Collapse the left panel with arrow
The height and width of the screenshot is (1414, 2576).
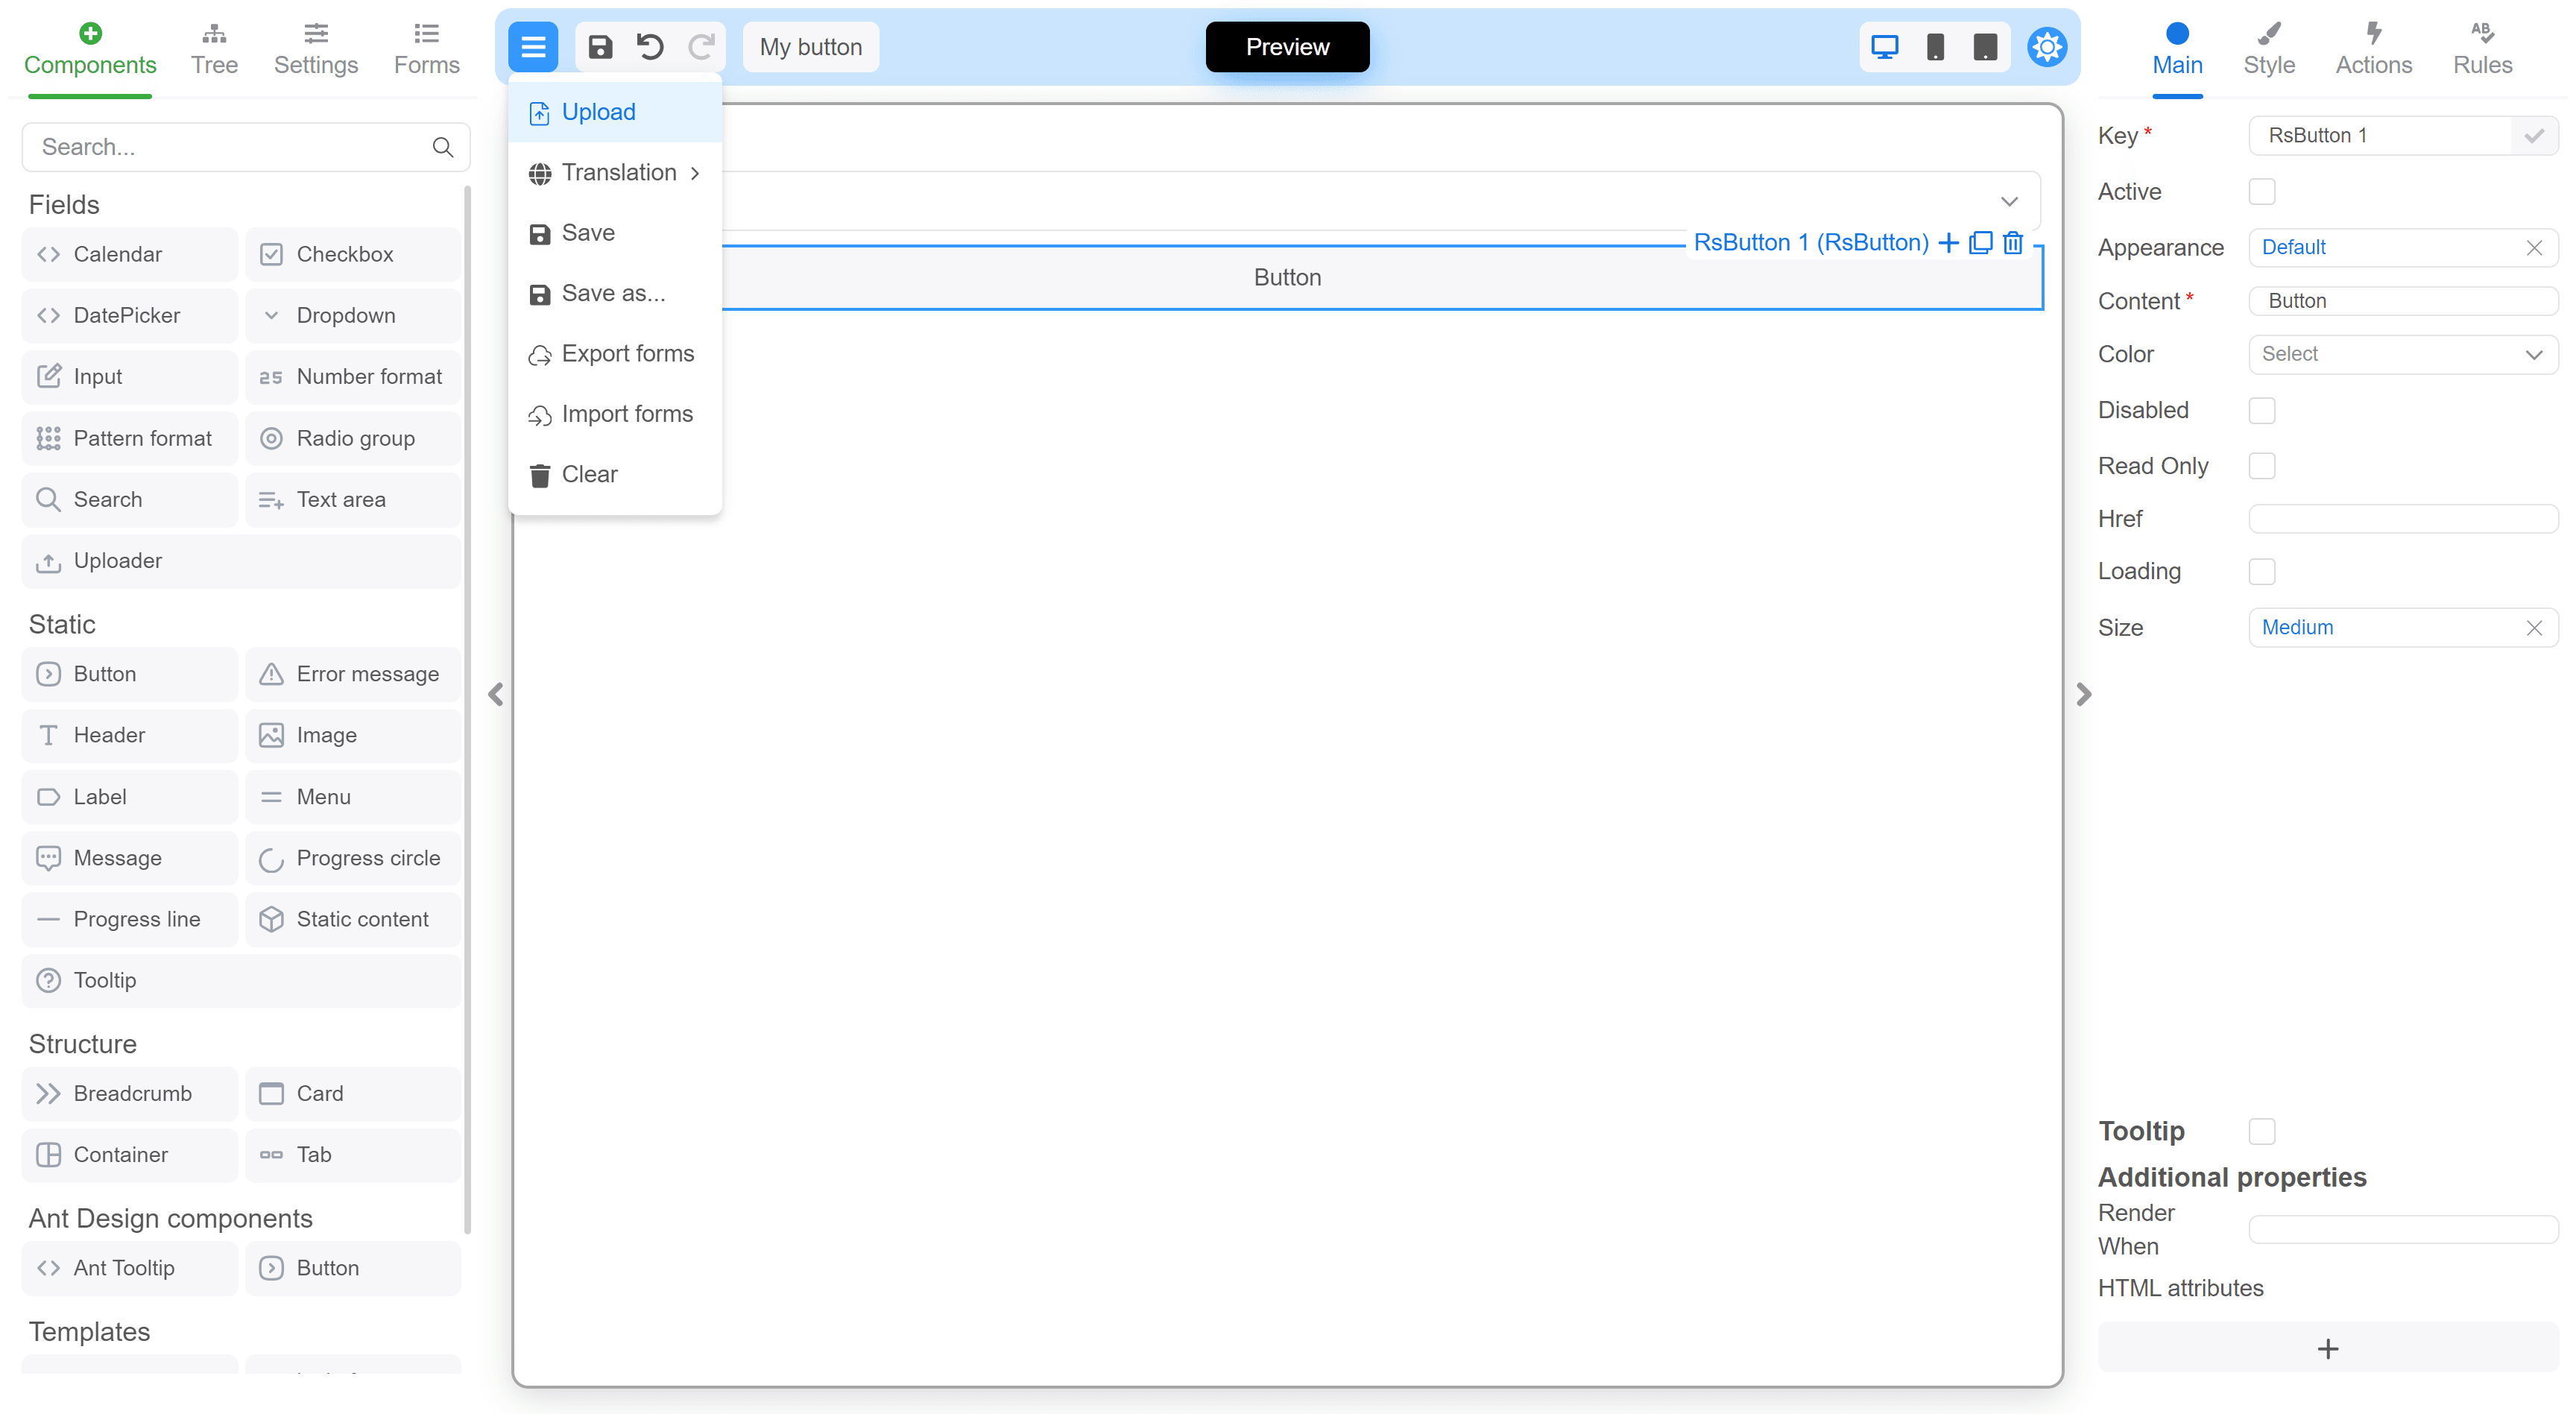click(496, 694)
